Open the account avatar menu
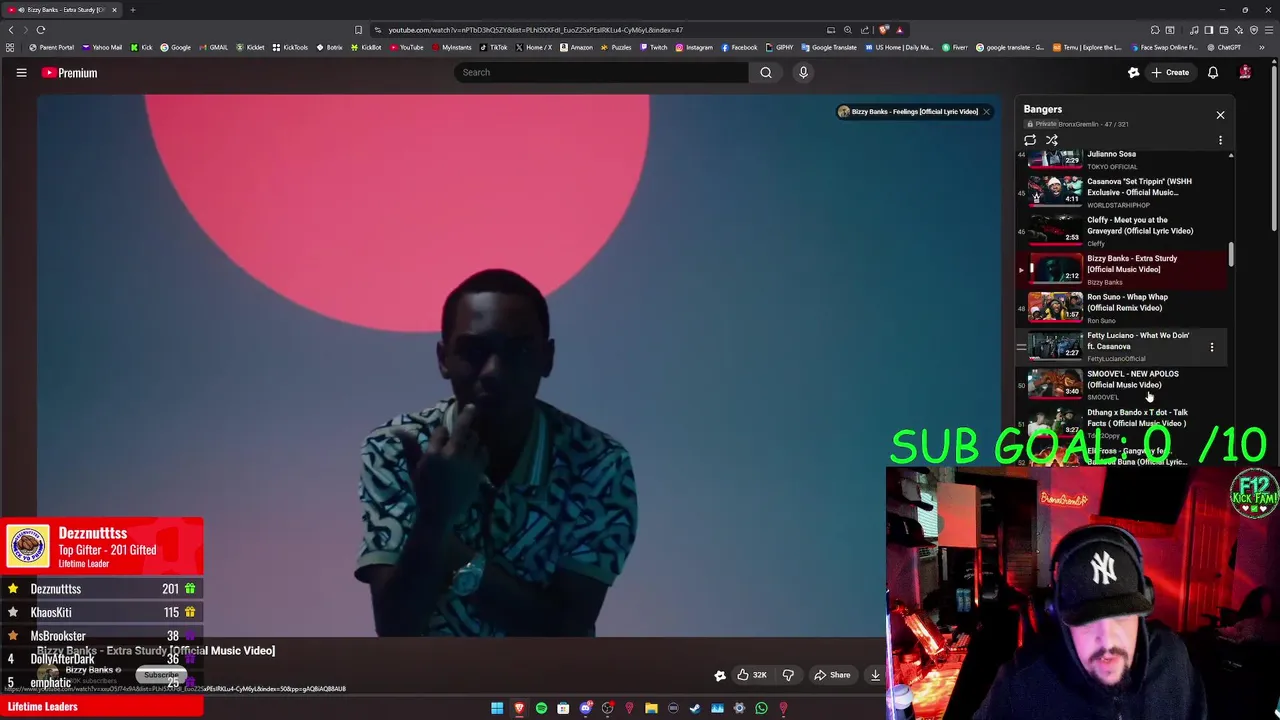 pyautogui.click(x=1245, y=72)
